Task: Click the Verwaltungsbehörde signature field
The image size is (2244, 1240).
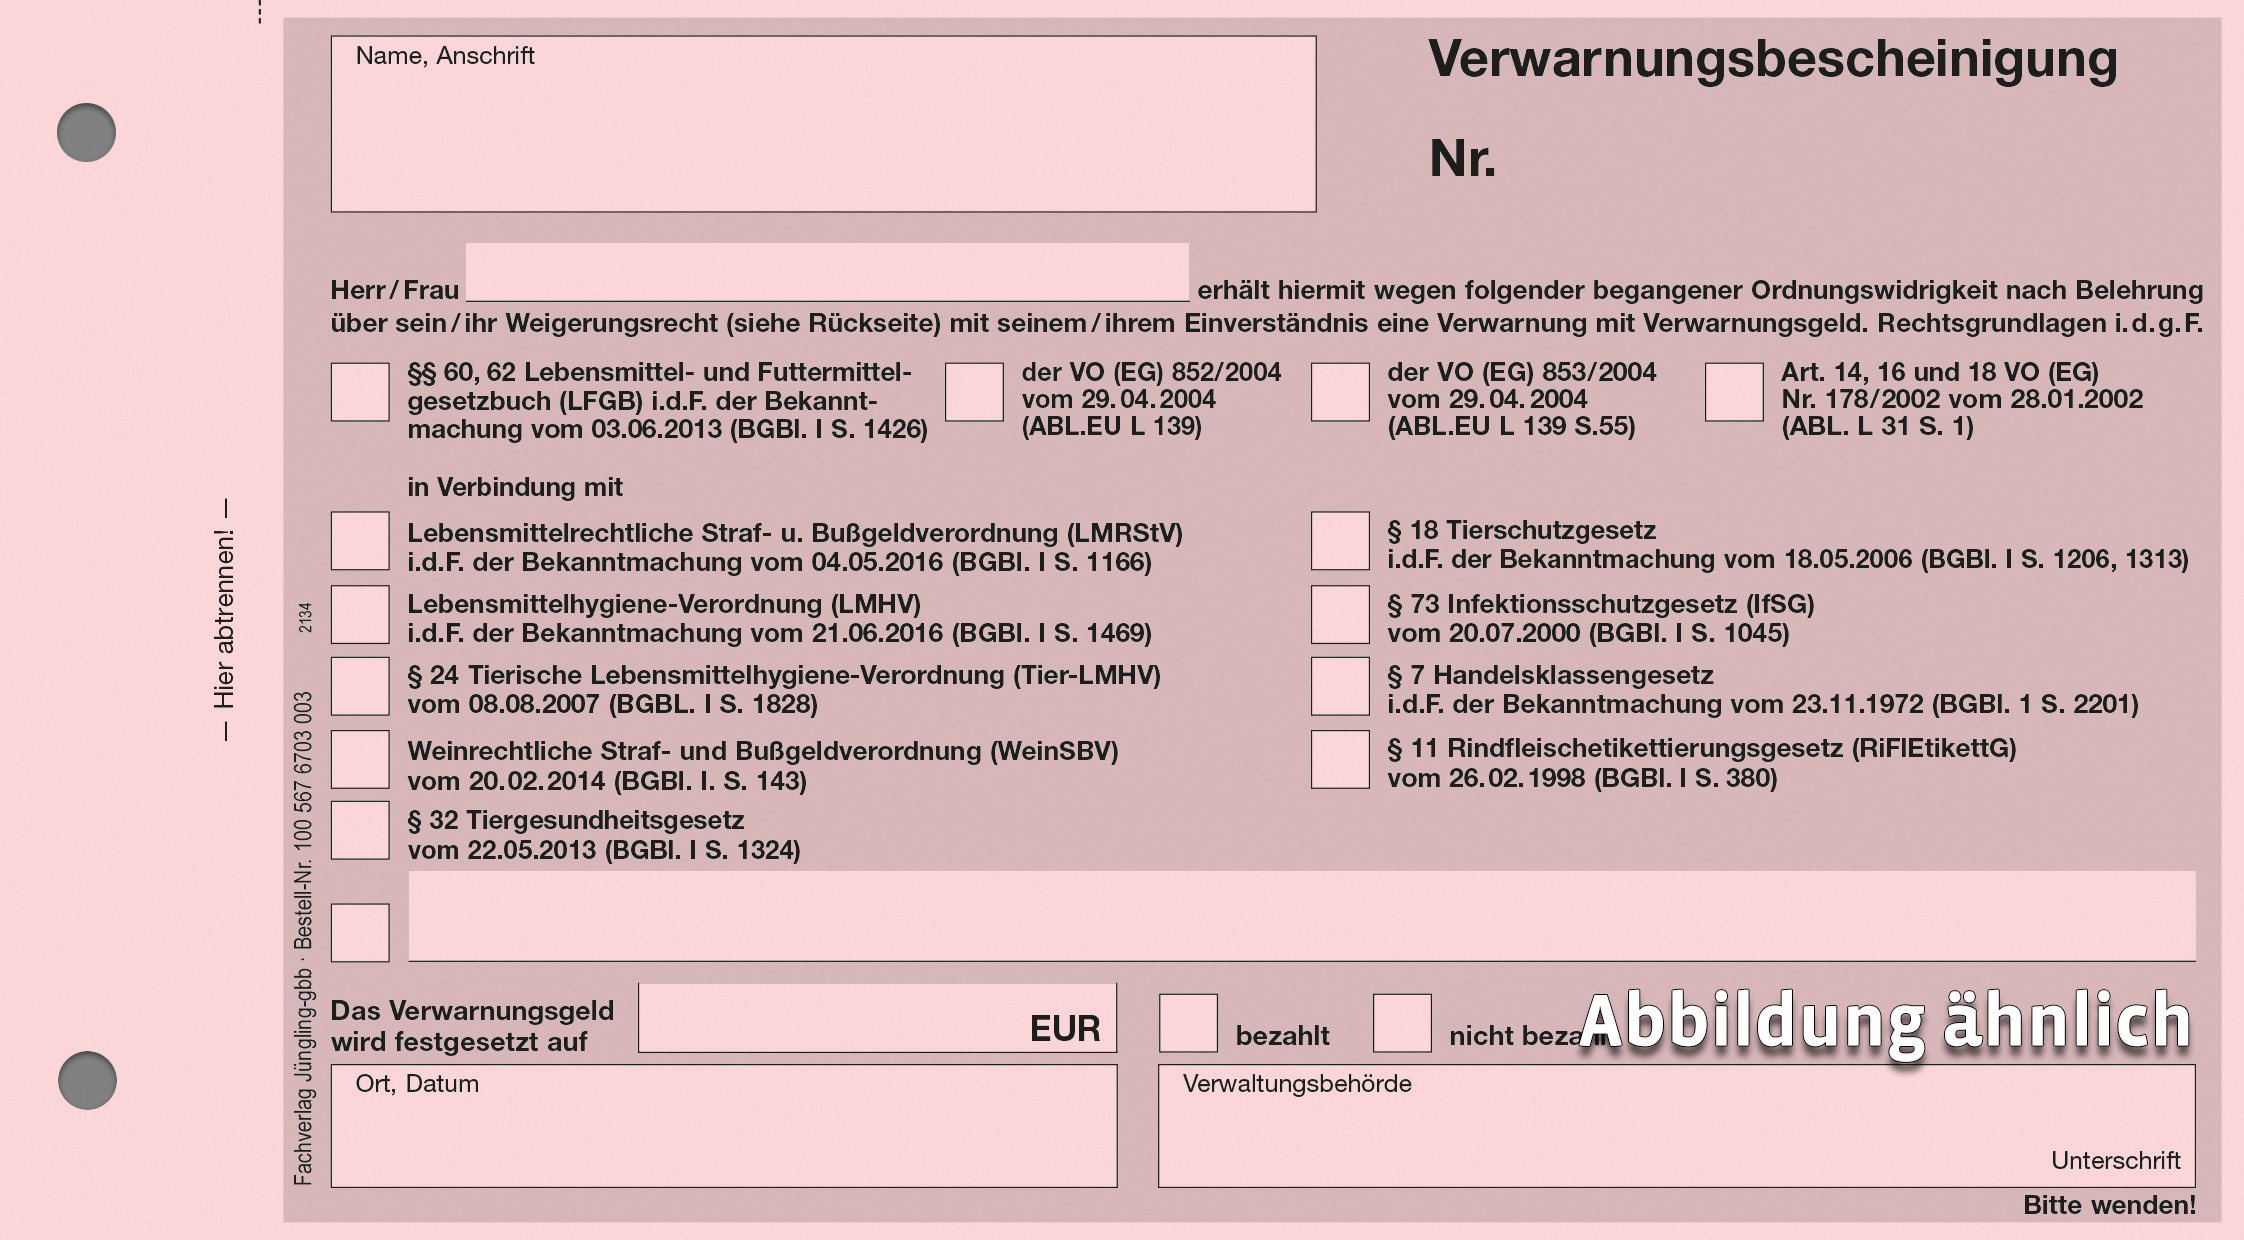Action: coord(1677,1126)
